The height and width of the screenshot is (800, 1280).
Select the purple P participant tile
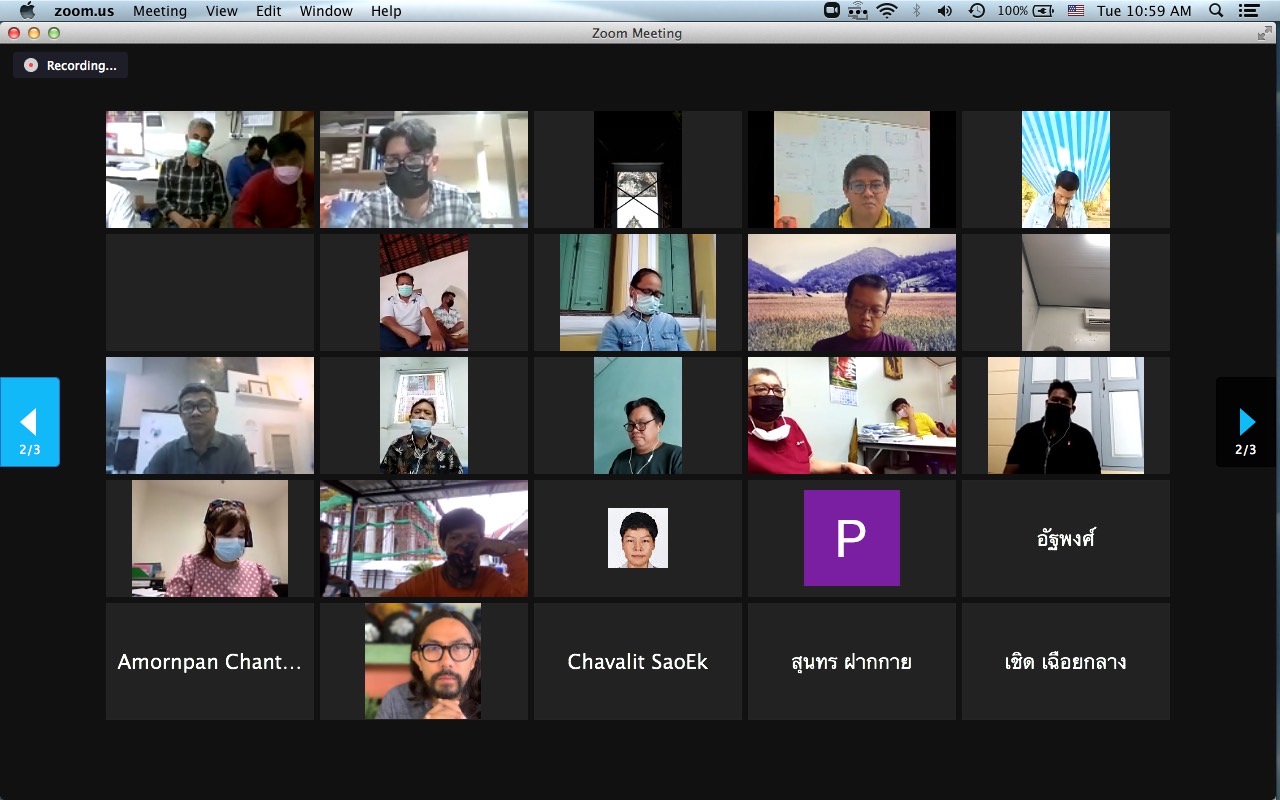pyautogui.click(x=852, y=538)
